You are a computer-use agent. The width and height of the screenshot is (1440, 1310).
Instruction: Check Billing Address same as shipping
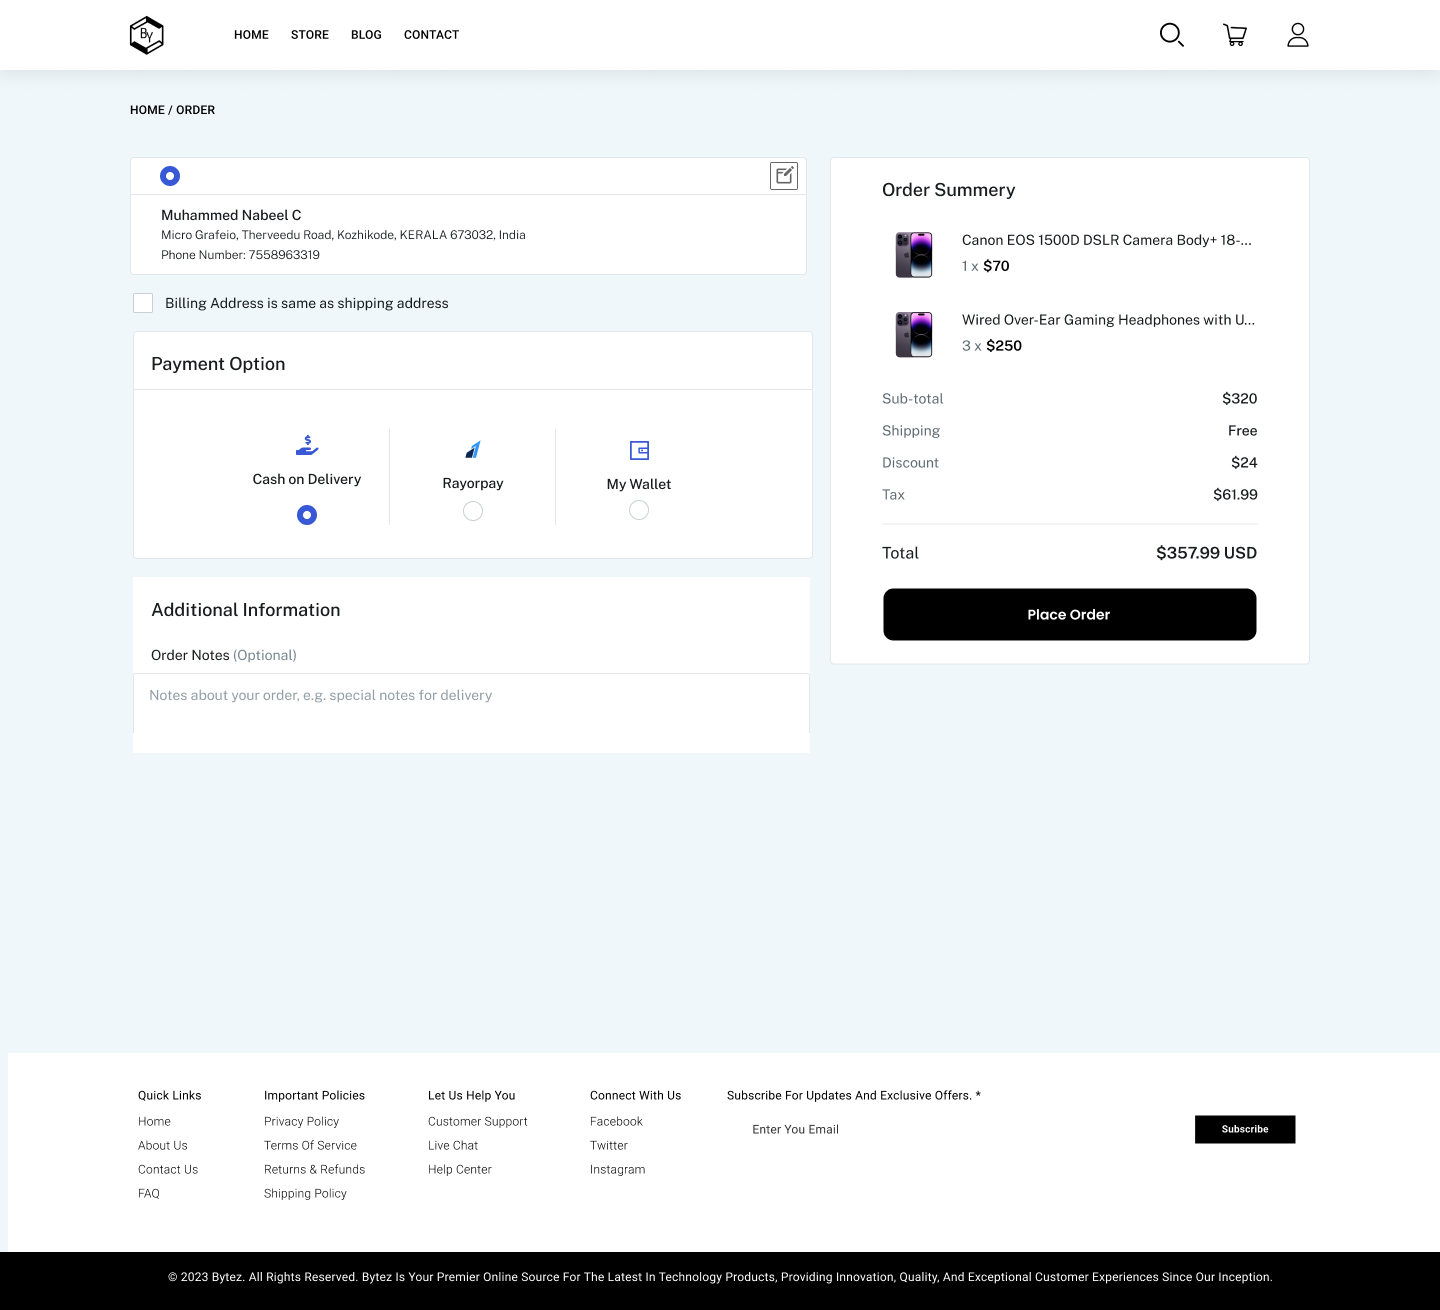tap(143, 303)
